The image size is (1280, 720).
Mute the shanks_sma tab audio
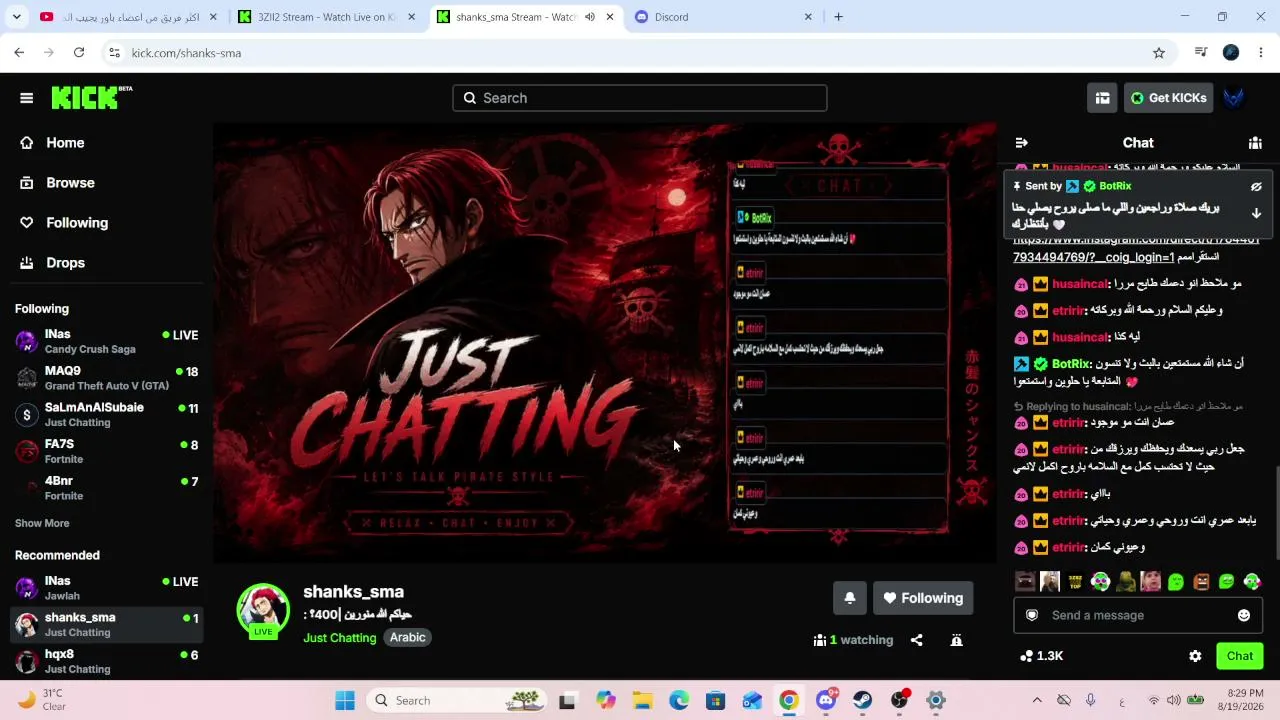coord(590,17)
